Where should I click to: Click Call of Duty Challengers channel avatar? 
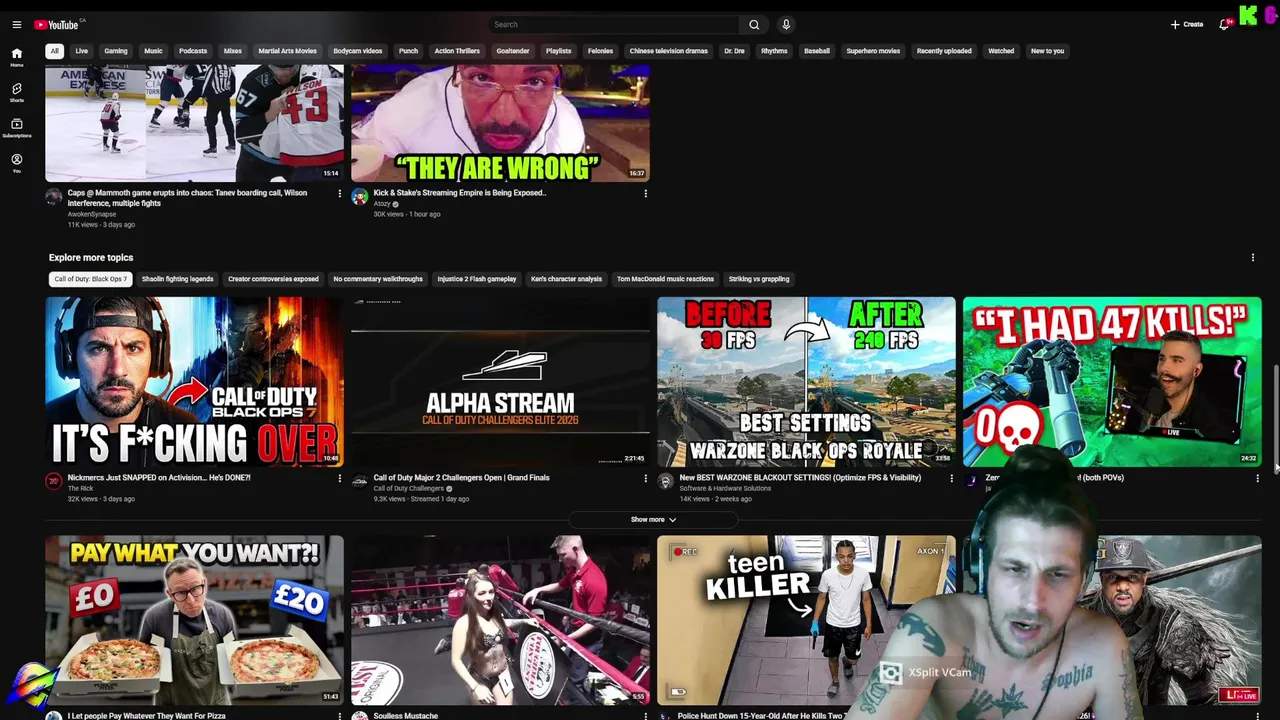360,482
